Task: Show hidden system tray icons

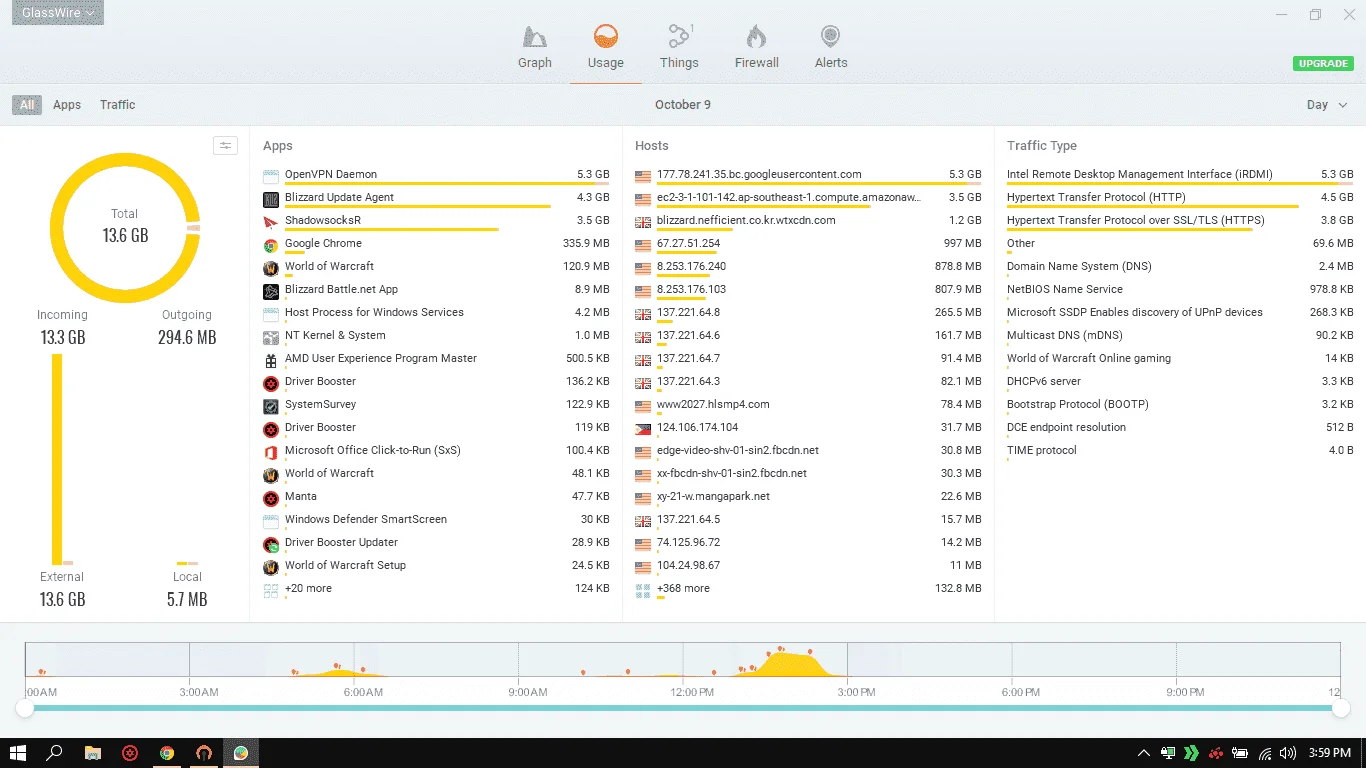Action: (x=1144, y=753)
